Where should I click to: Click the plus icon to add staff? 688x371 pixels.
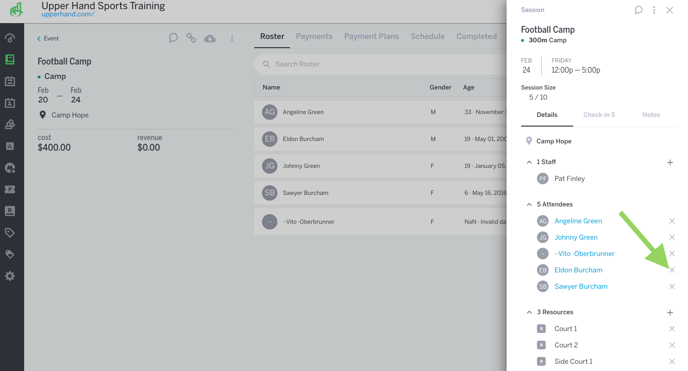pyautogui.click(x=670, y=163)
